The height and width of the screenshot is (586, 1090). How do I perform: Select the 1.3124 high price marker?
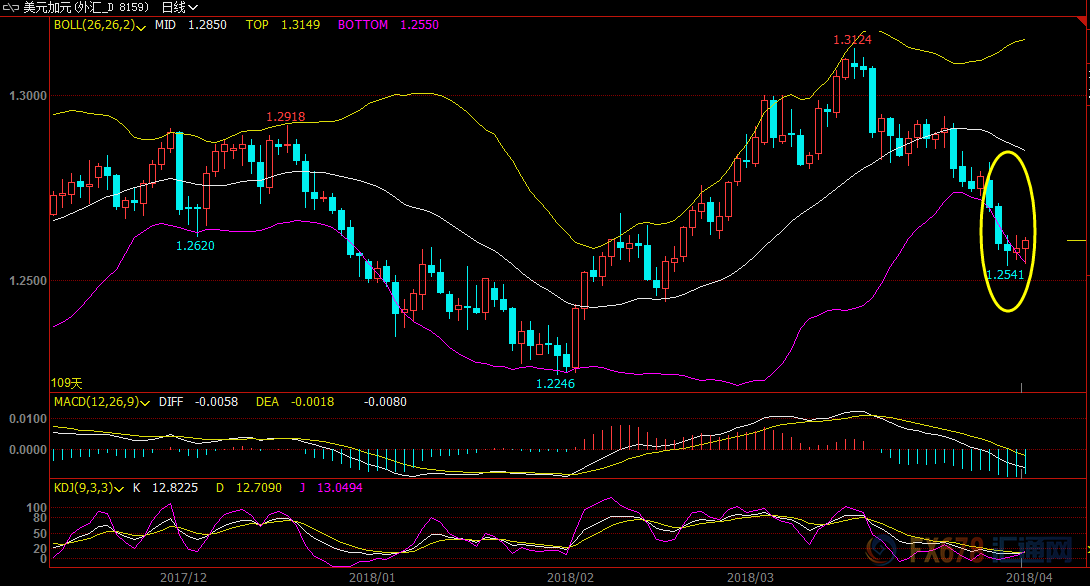(x=853, y=40)
